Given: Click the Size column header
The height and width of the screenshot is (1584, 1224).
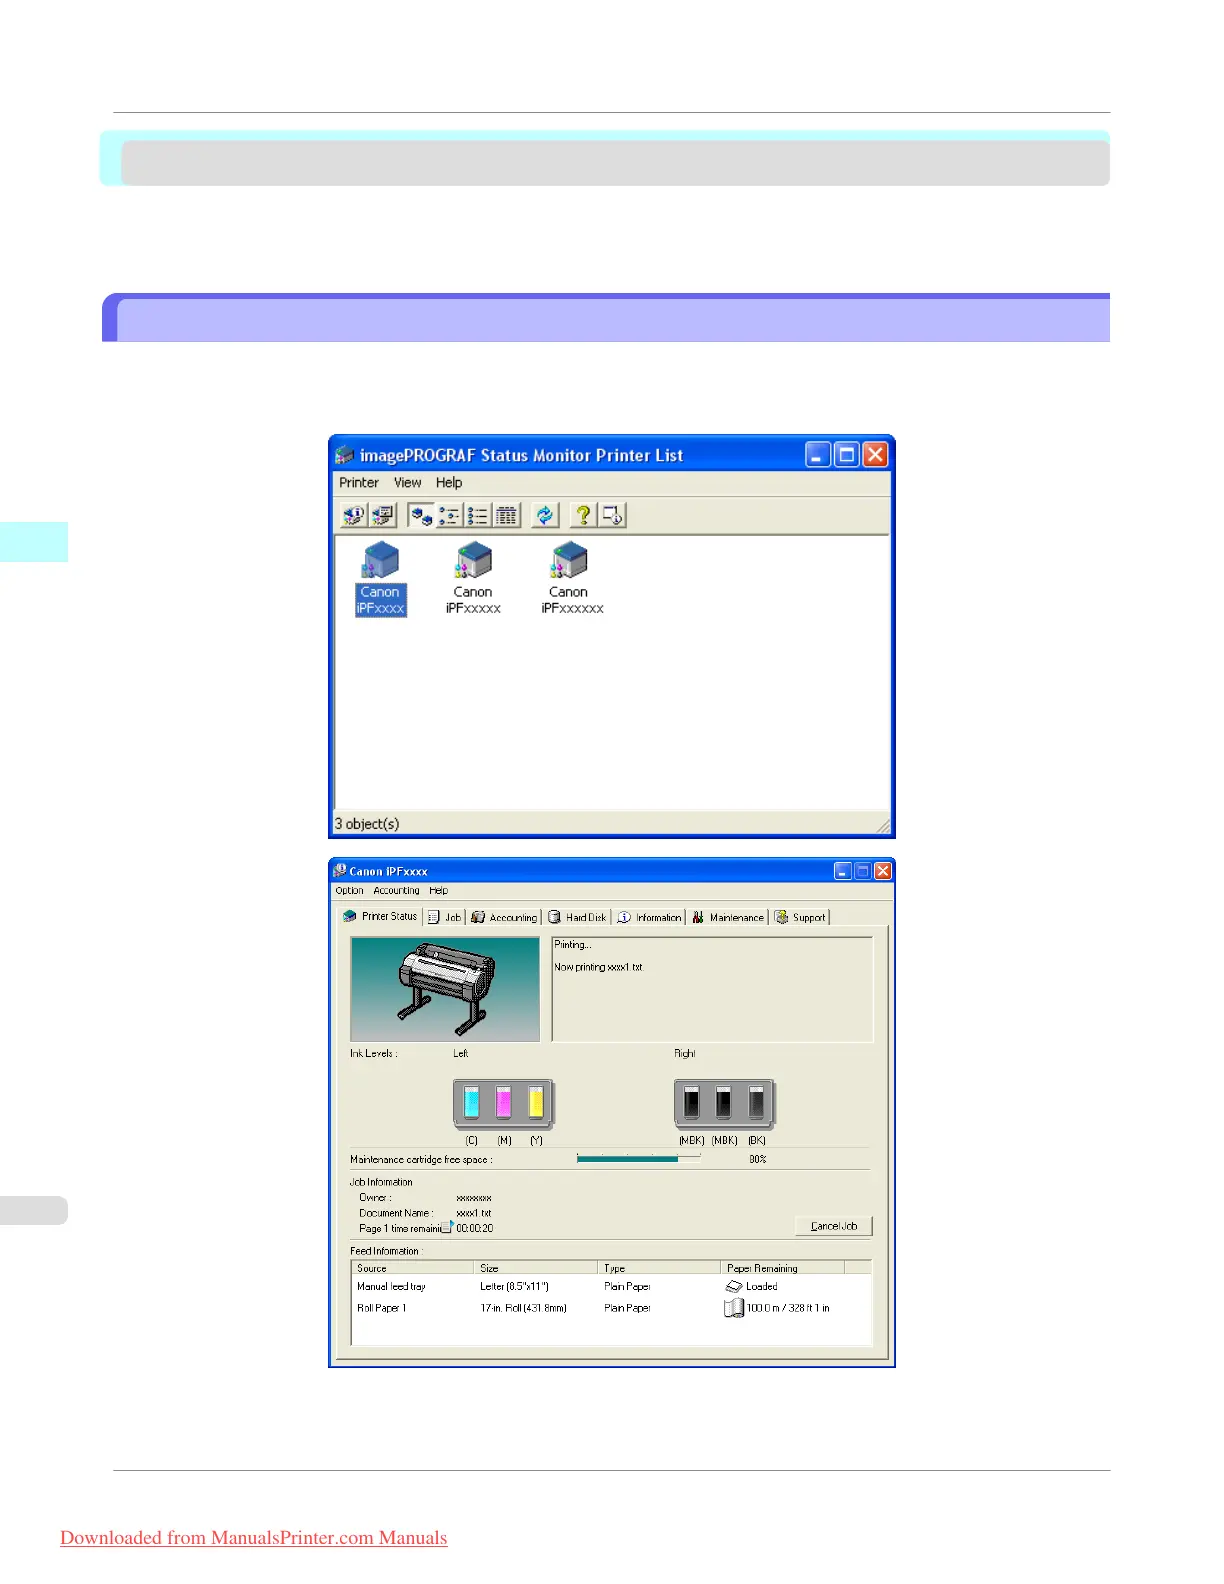Looking at the screenshot, I should (535, 1268).
